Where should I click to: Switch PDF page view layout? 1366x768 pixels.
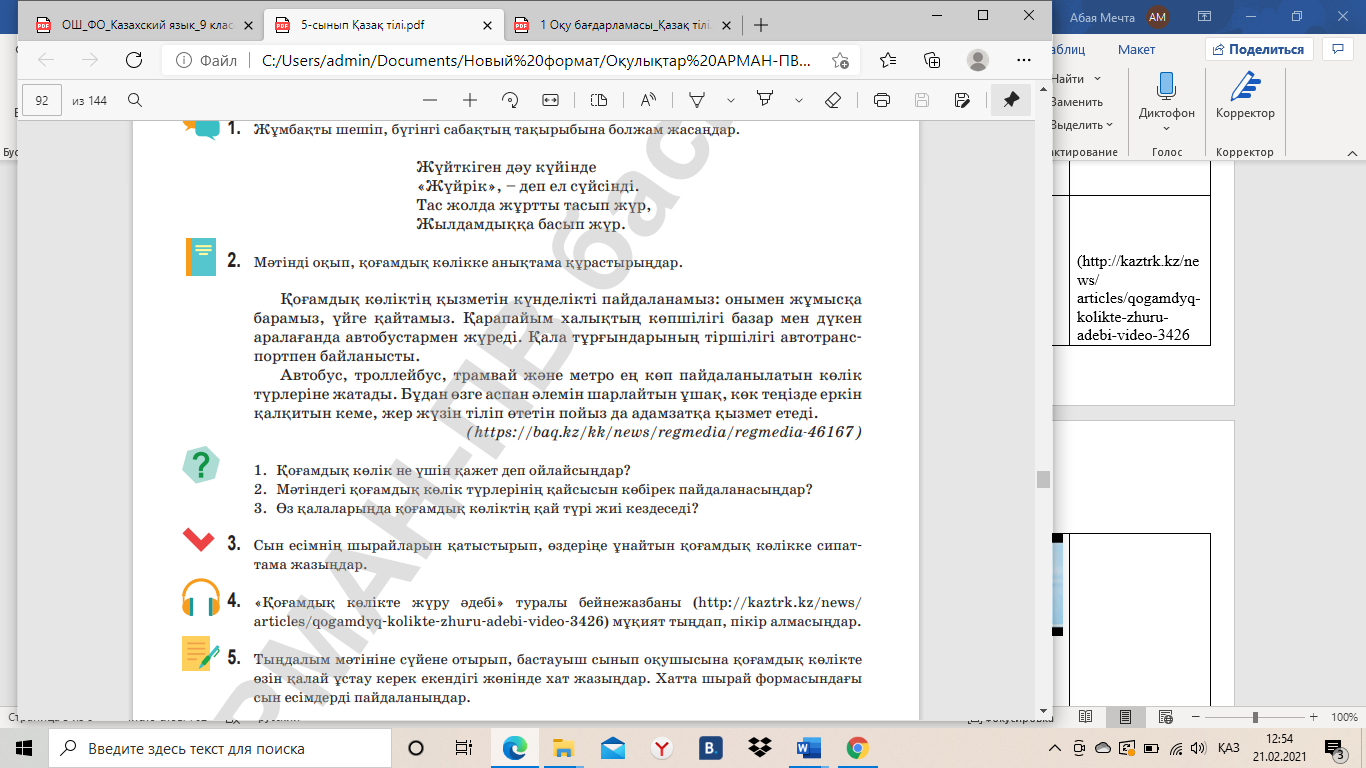[x=599, y=100]
